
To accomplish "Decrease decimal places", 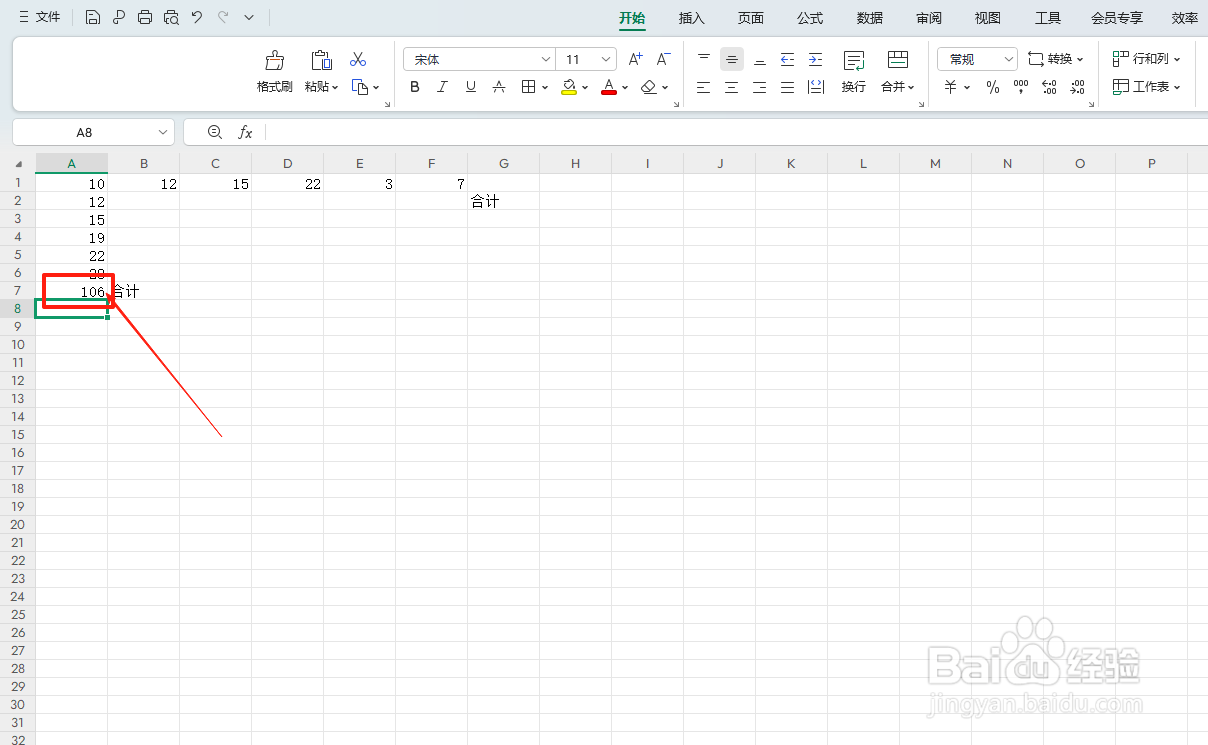I will click(x=1077, y=87).
